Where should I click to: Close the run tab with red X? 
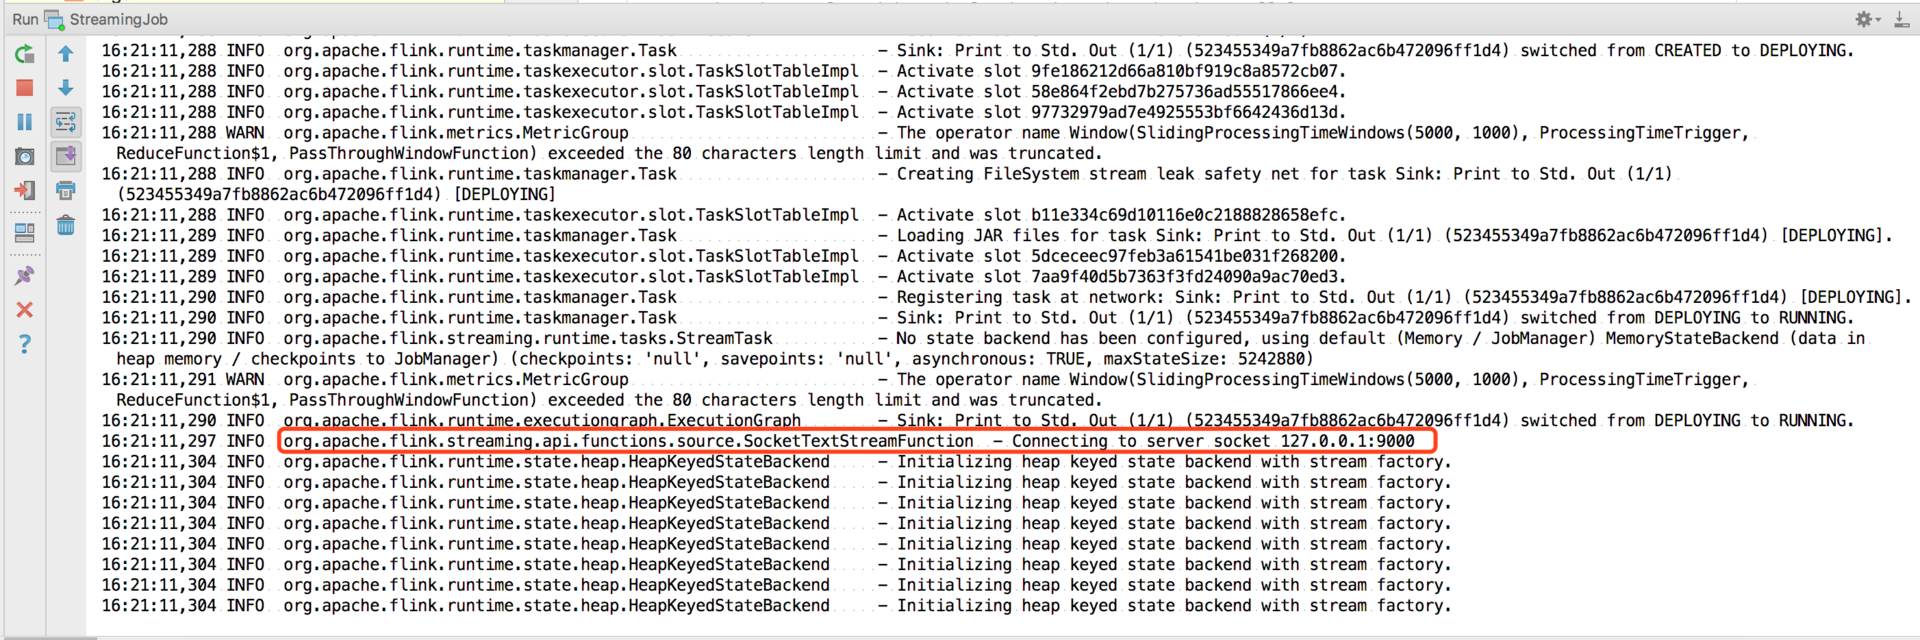click(x=25, y=310)
